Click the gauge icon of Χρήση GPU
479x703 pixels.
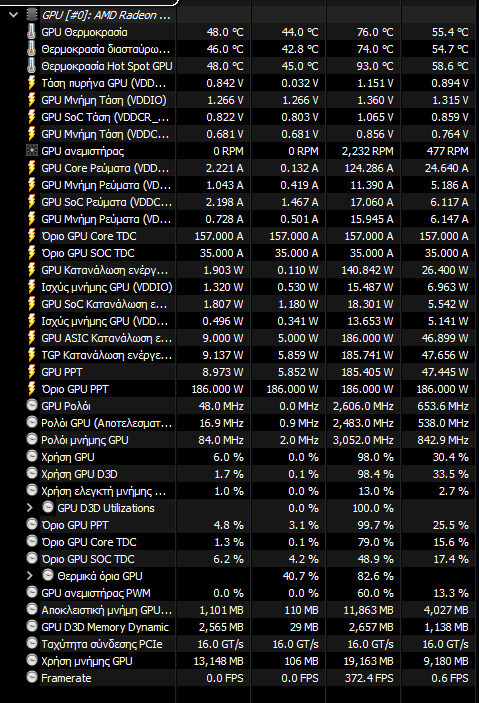pos(31,456)
